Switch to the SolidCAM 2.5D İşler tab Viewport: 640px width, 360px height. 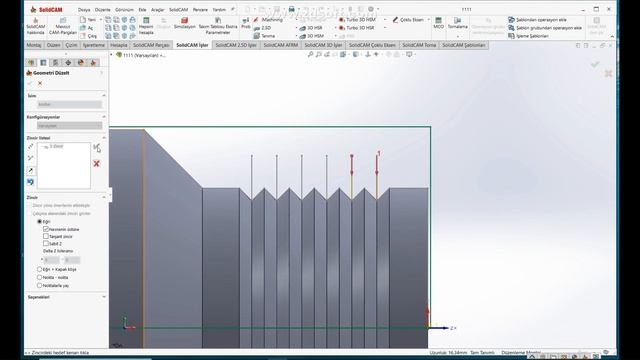click(x=236, y=45)
